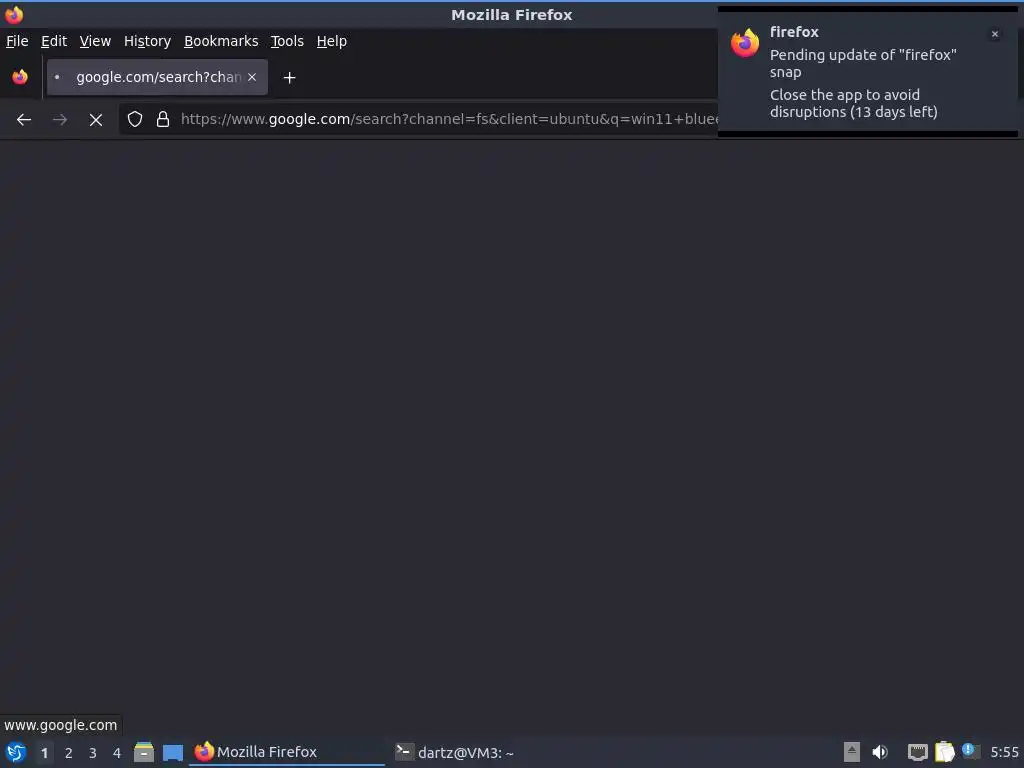
Task: Click the 5:55 clock
Action: (x=1004, y=752)
